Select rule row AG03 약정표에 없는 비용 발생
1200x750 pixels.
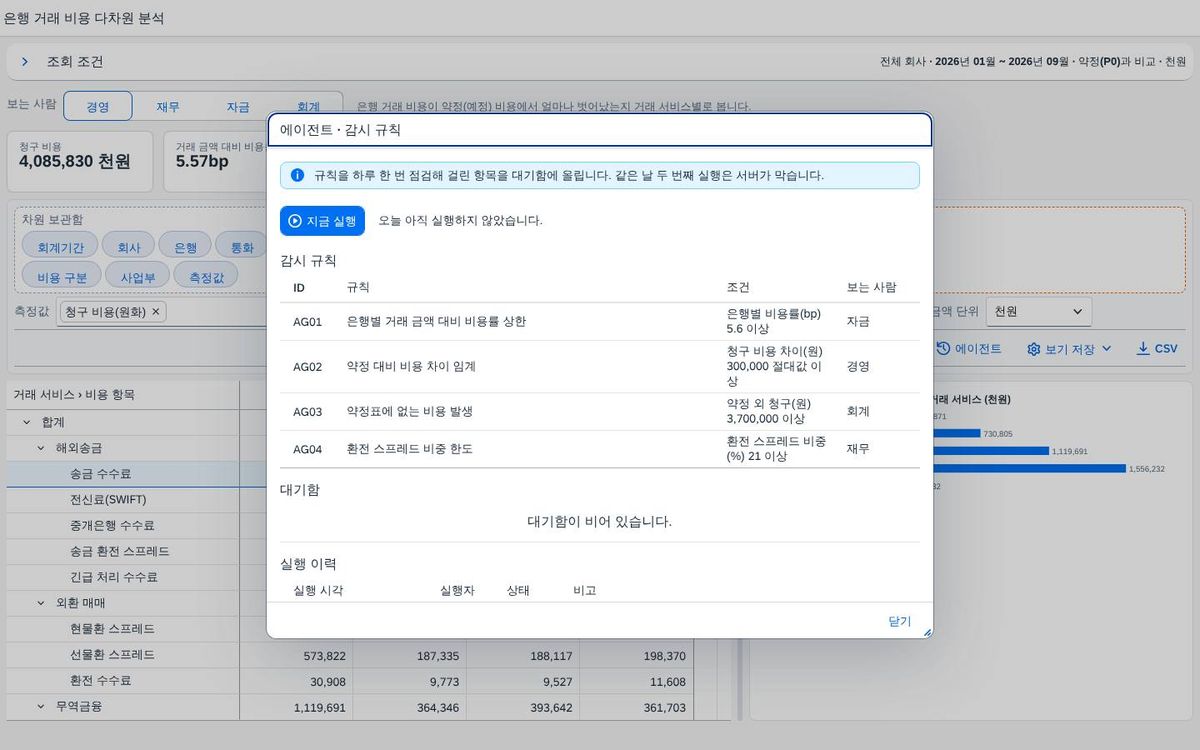(600, 412)
